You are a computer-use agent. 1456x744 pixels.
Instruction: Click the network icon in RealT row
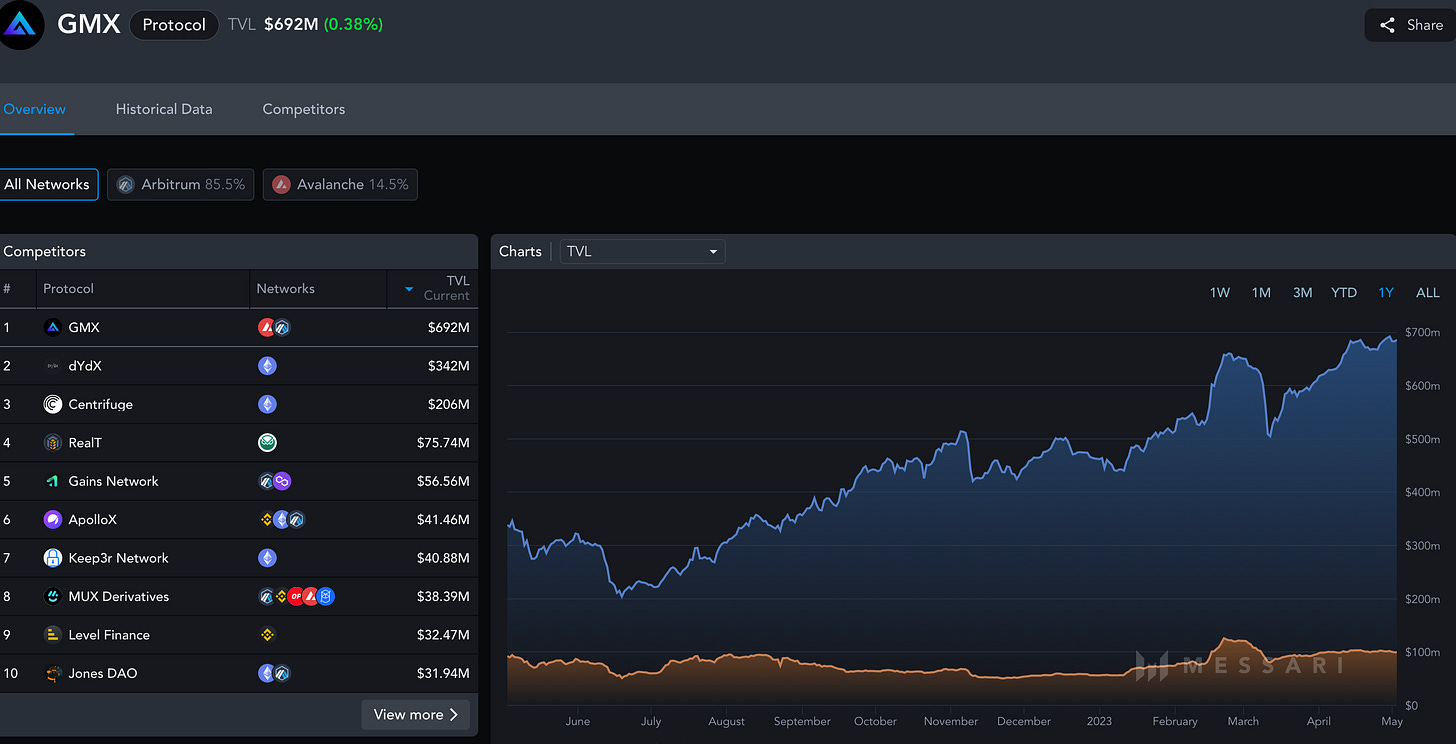point(267,443)
